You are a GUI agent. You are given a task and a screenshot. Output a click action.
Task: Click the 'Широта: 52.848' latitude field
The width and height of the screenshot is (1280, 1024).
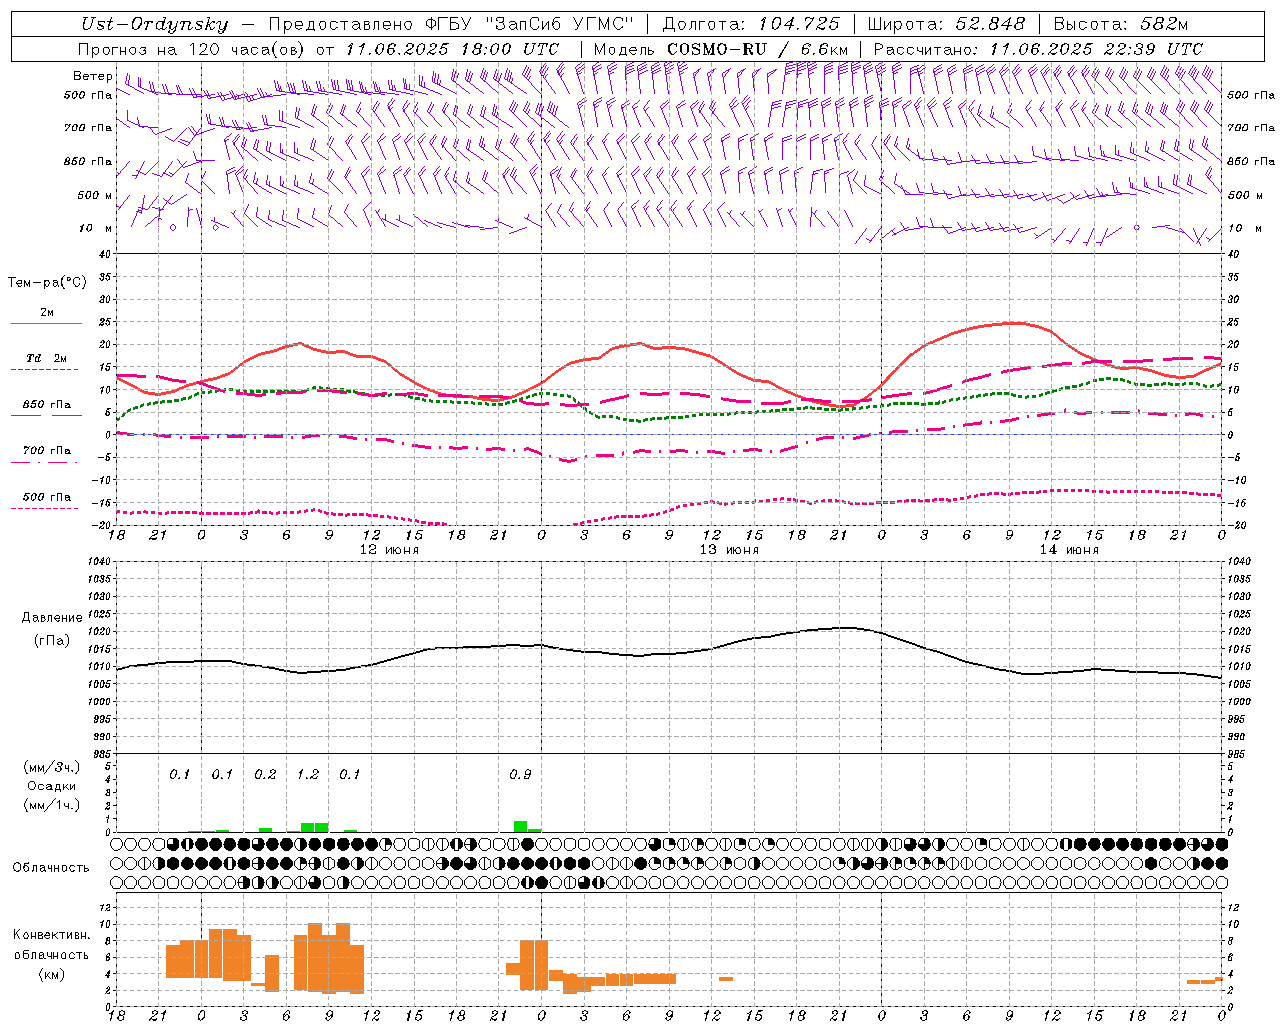click(x=946, y=25)
